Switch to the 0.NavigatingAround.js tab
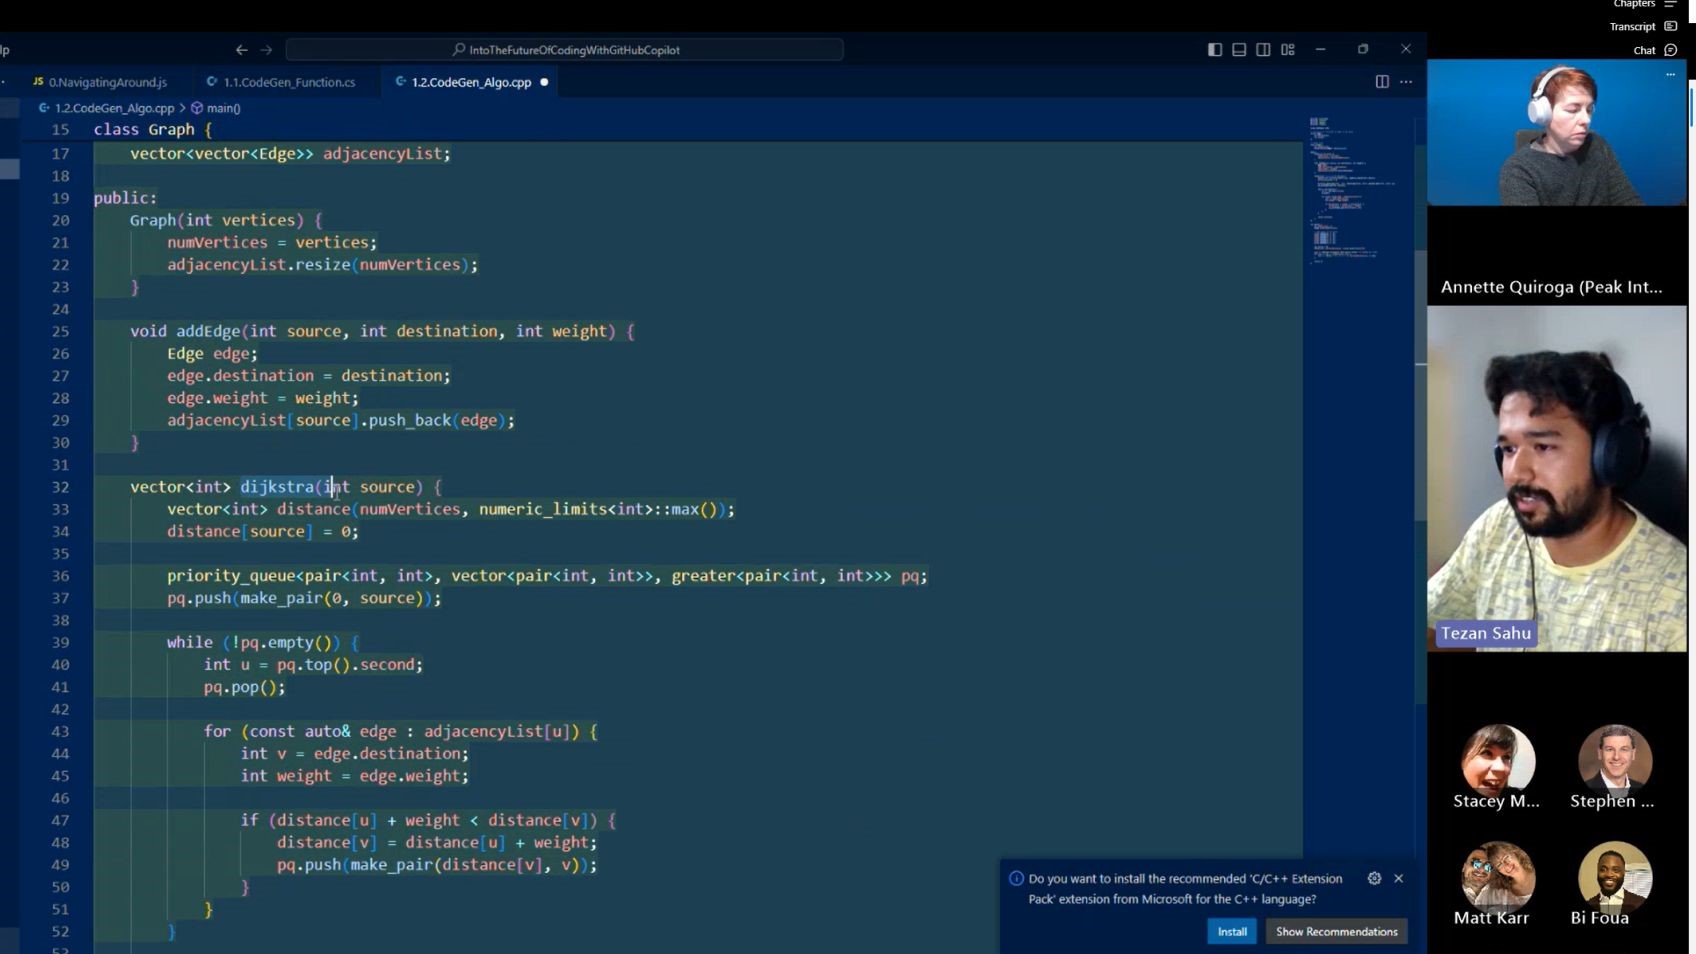Viewport: 1696px width, 954px height. (100, 82)
